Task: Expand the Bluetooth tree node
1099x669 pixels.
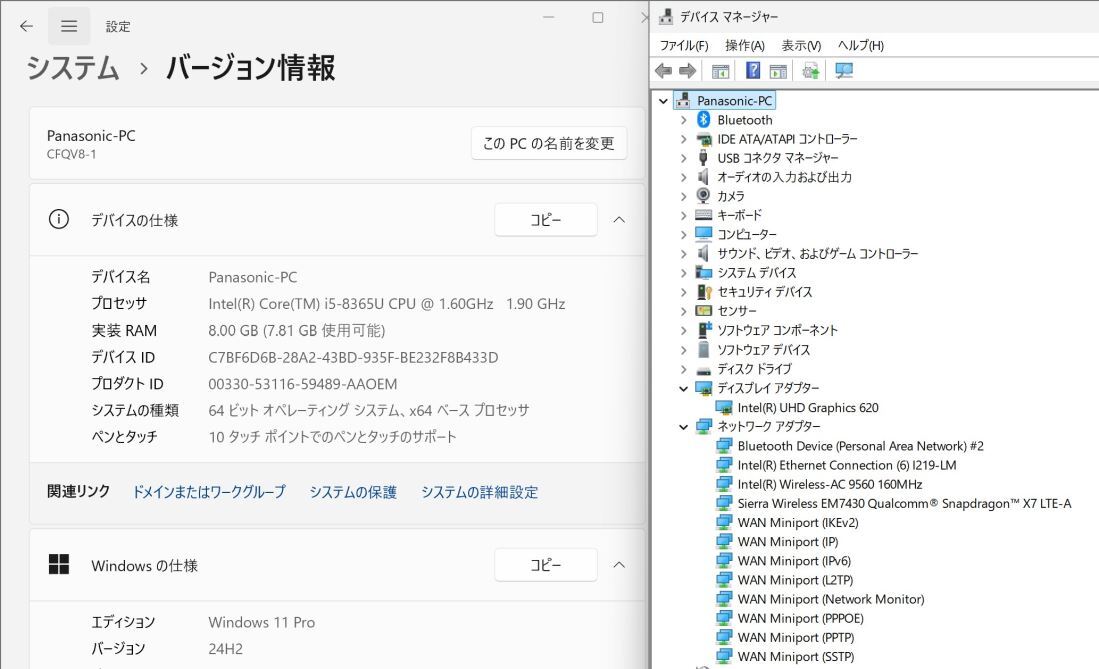Action: pyautogui.click(x=683, y=120)
